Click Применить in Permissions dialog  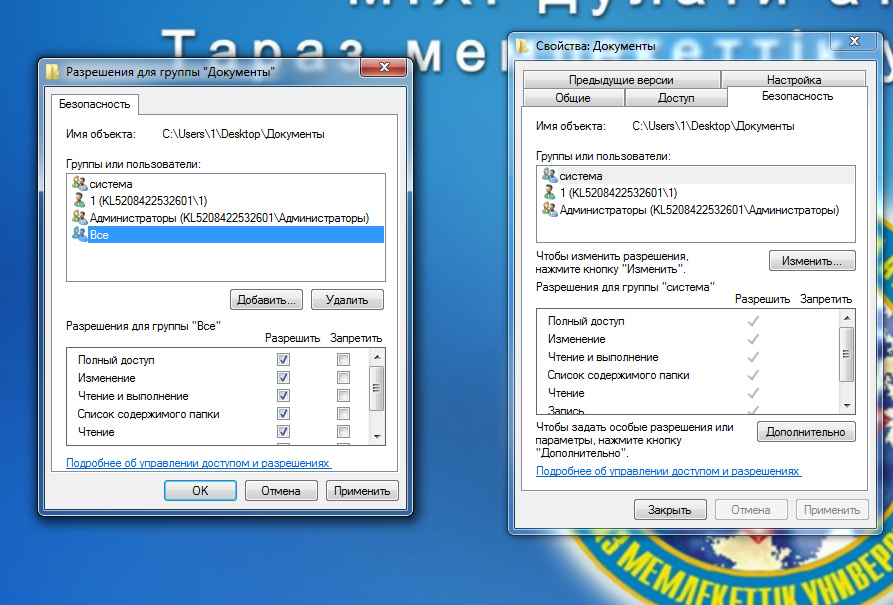click(x=362, y=490)
